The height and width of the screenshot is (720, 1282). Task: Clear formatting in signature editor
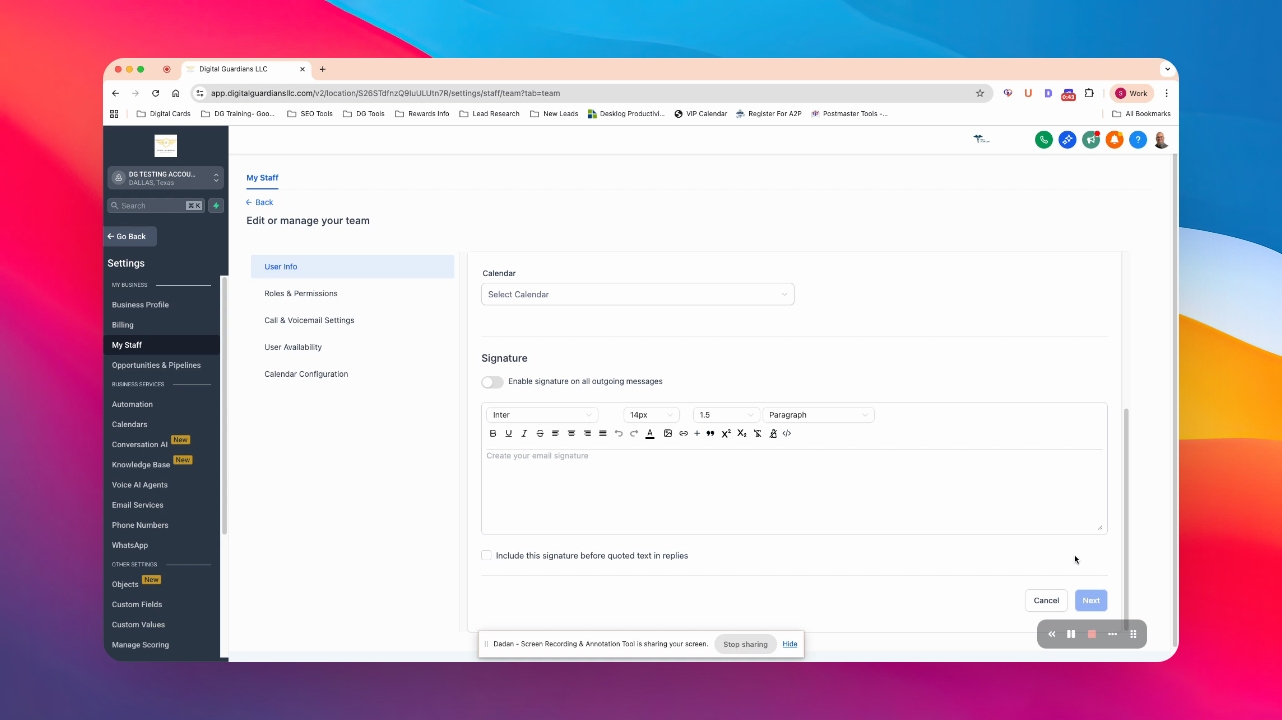[x=757, y=433]
